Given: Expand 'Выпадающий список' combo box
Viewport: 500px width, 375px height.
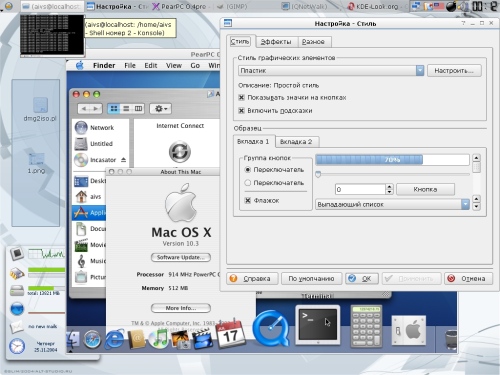Looking at the screenshot, I should (392, 204).
